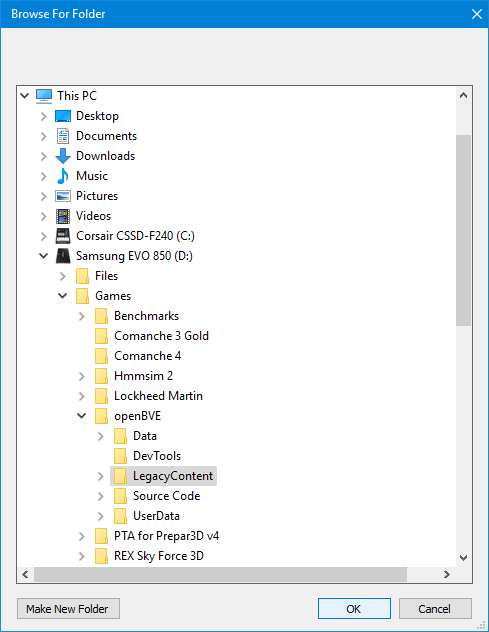Click the Pictures icon
Screen dimensions: 489x632
point(63,196)
